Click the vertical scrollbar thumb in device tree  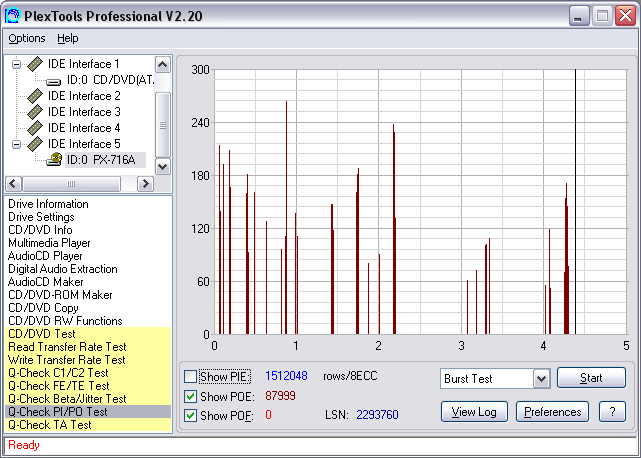tap(163, 125)
